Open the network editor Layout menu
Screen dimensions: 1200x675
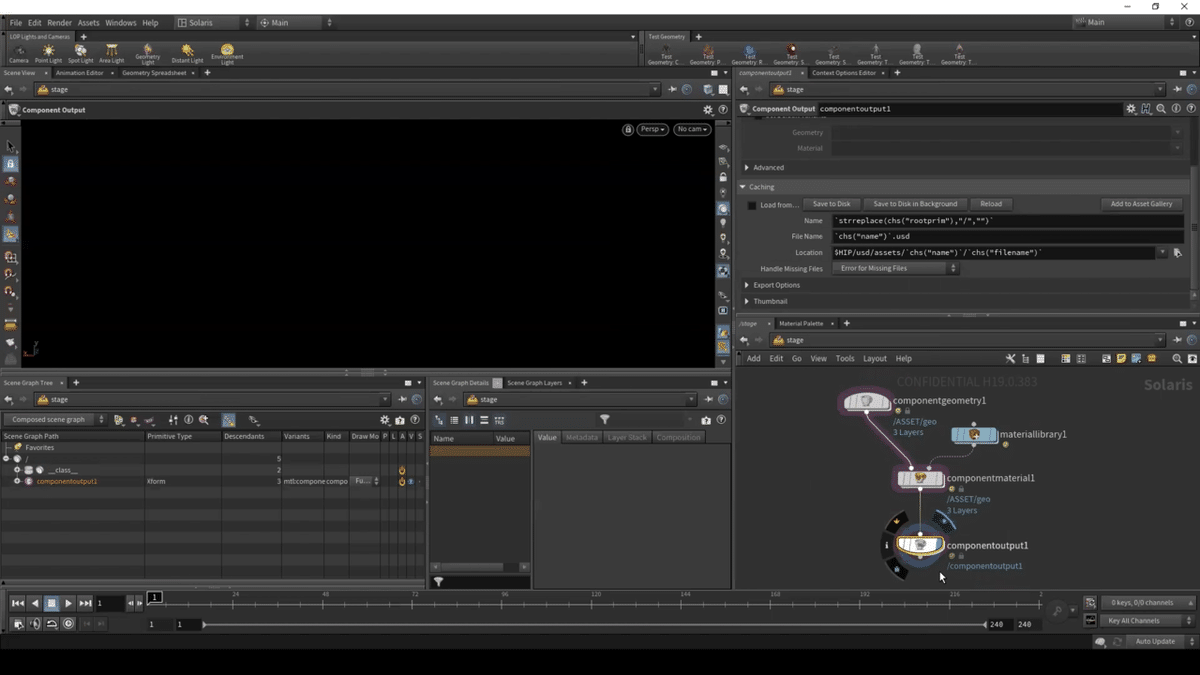click(875, 358)
